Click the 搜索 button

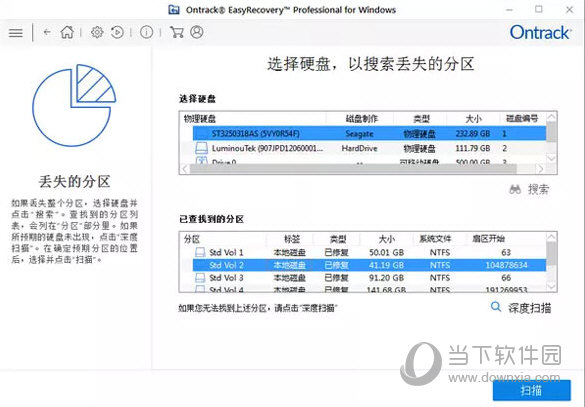coord(529,190)
